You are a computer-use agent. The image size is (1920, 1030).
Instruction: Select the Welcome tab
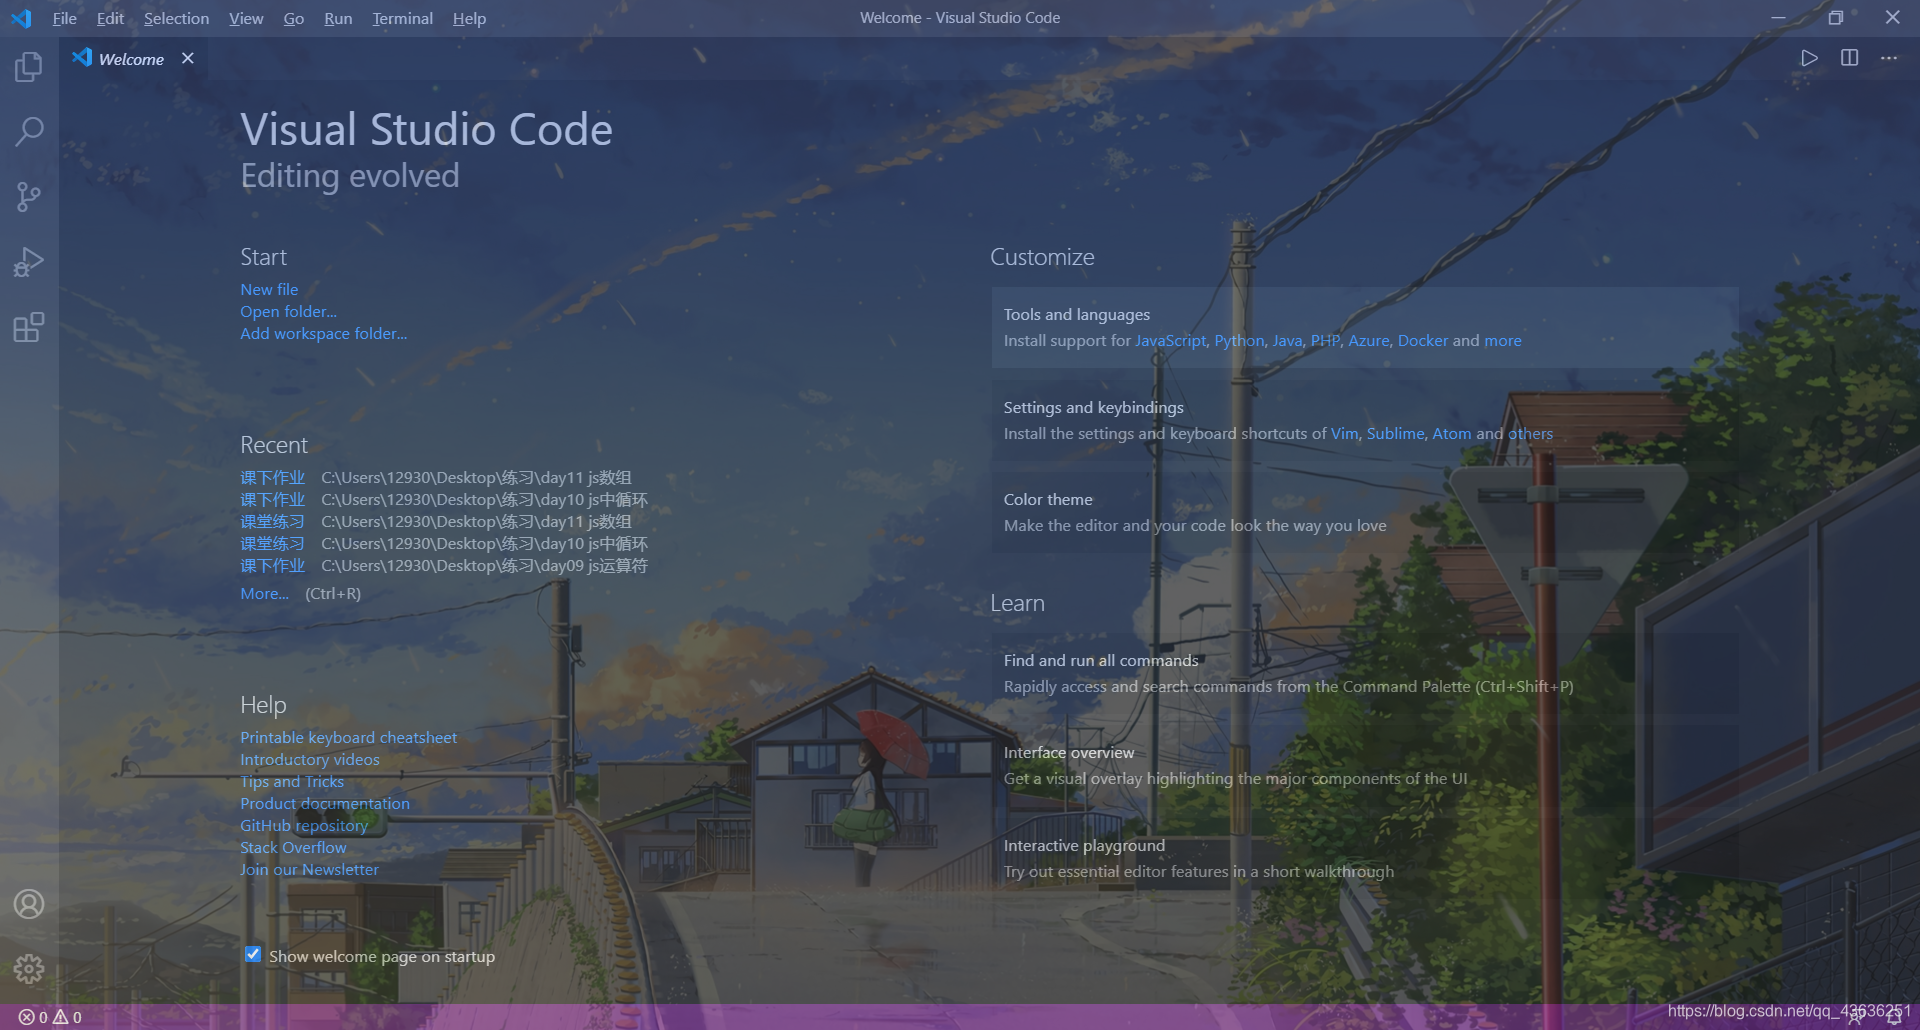131,59
